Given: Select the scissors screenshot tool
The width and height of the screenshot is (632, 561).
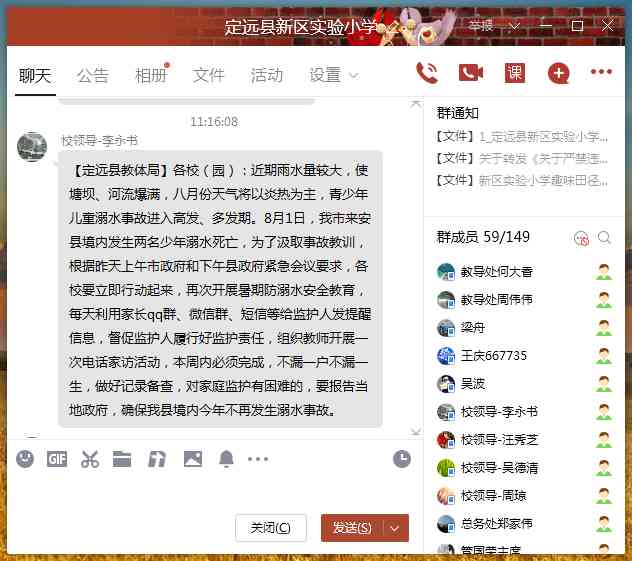Looking at the screenshot, I should [90, 459].
